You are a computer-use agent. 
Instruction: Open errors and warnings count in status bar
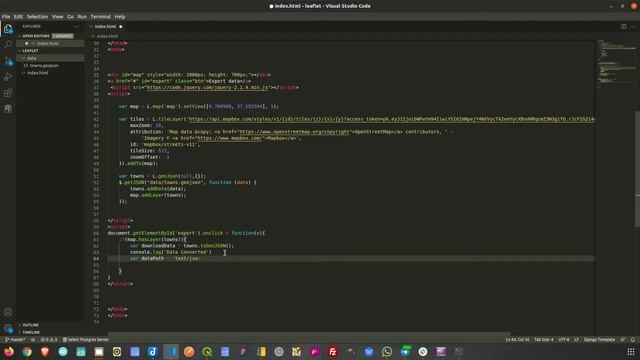pos(49,339)
